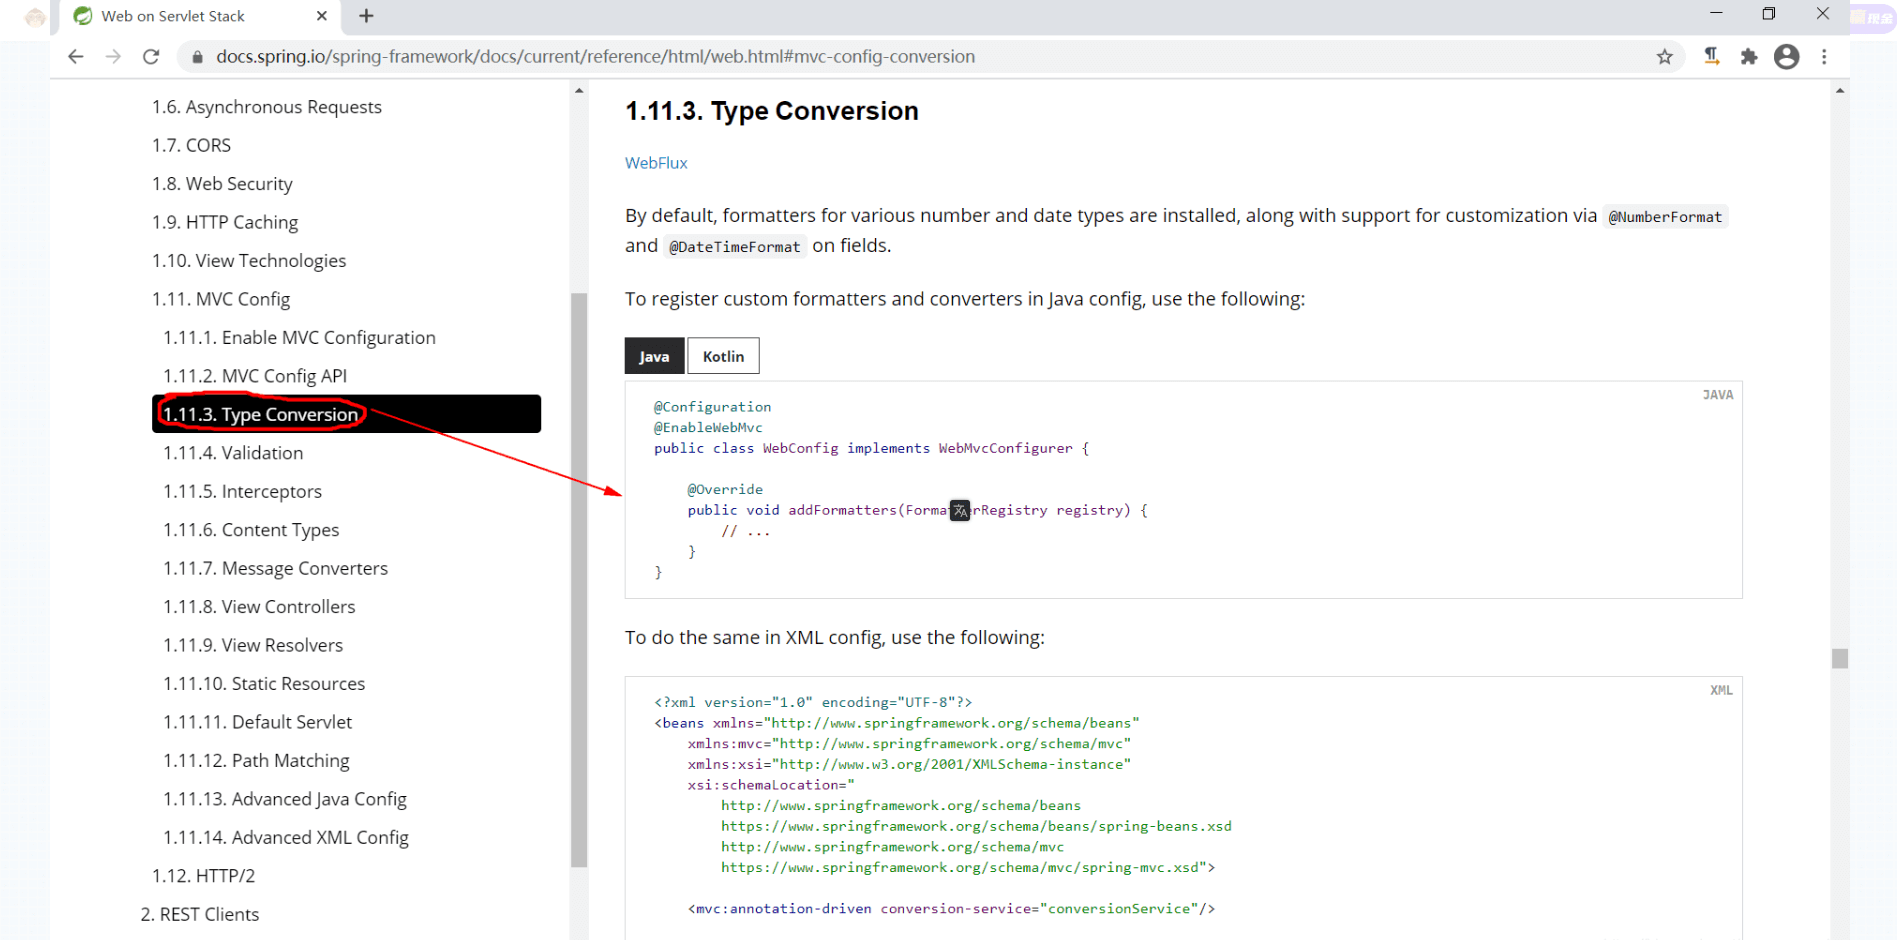This screenshot has width=1897, height=940.
Task: Open 2. REST Clients chapter
Action: point(200,915)
